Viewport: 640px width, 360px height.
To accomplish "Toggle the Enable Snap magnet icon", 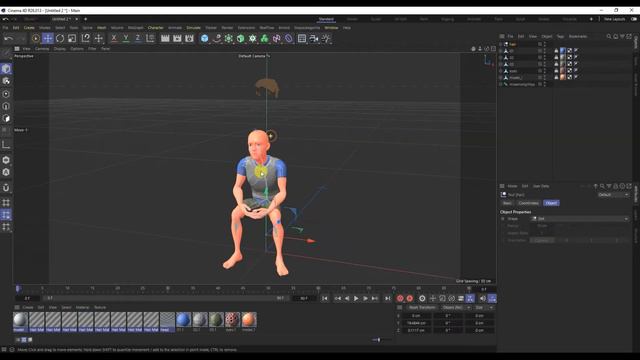I will pyautogui.click(x=6, y=187).
